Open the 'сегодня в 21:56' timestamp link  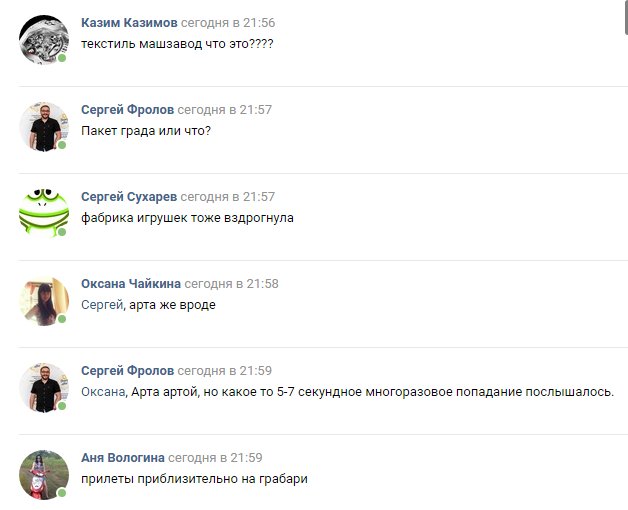(x=228, y=23)
